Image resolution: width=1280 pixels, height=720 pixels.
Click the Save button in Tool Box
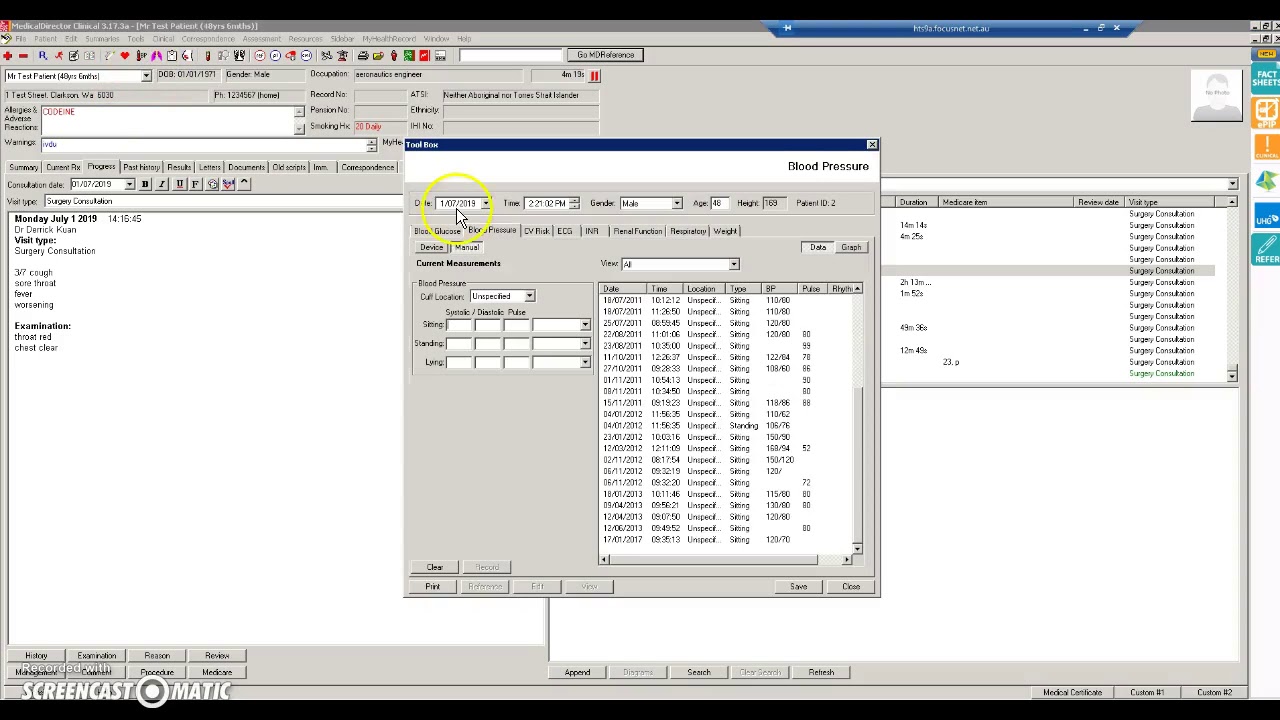[799, 587]
